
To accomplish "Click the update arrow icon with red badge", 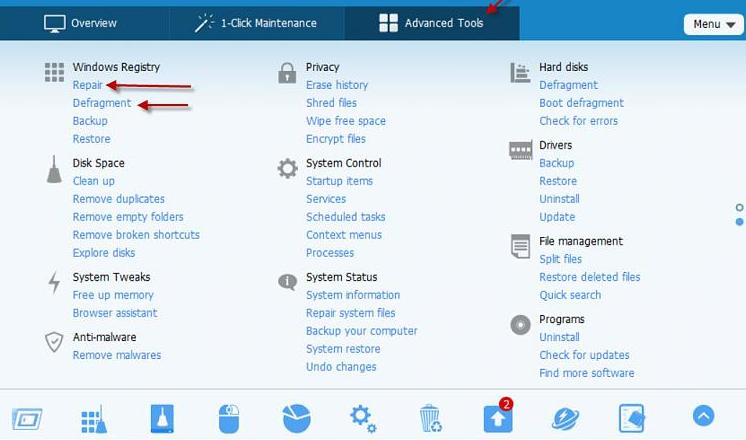I will coord(497,418).
